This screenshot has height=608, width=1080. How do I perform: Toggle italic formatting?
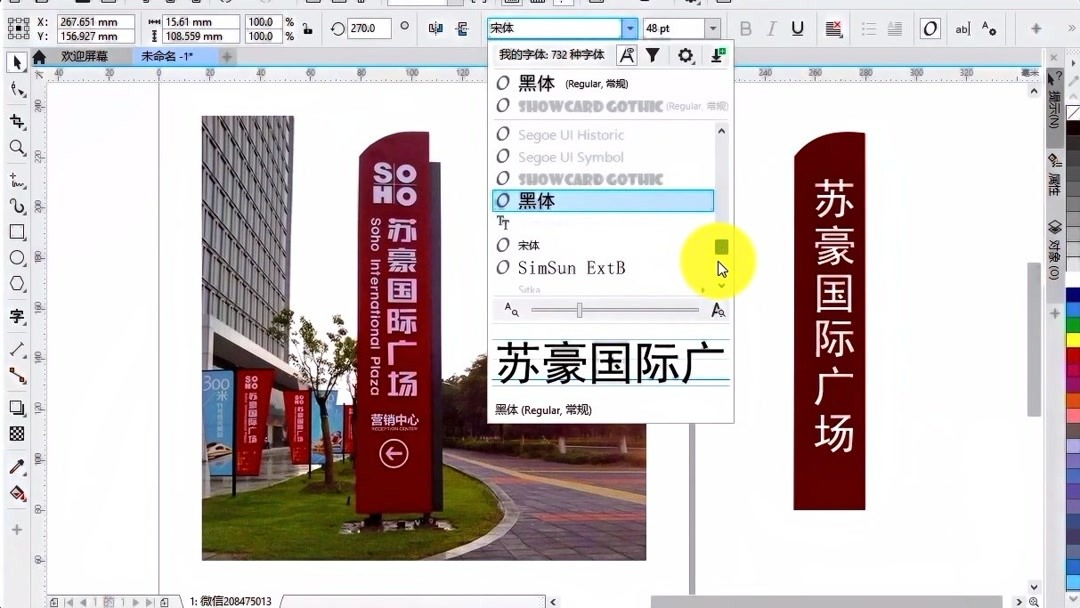pyautogui.click(x=771, y=28)
